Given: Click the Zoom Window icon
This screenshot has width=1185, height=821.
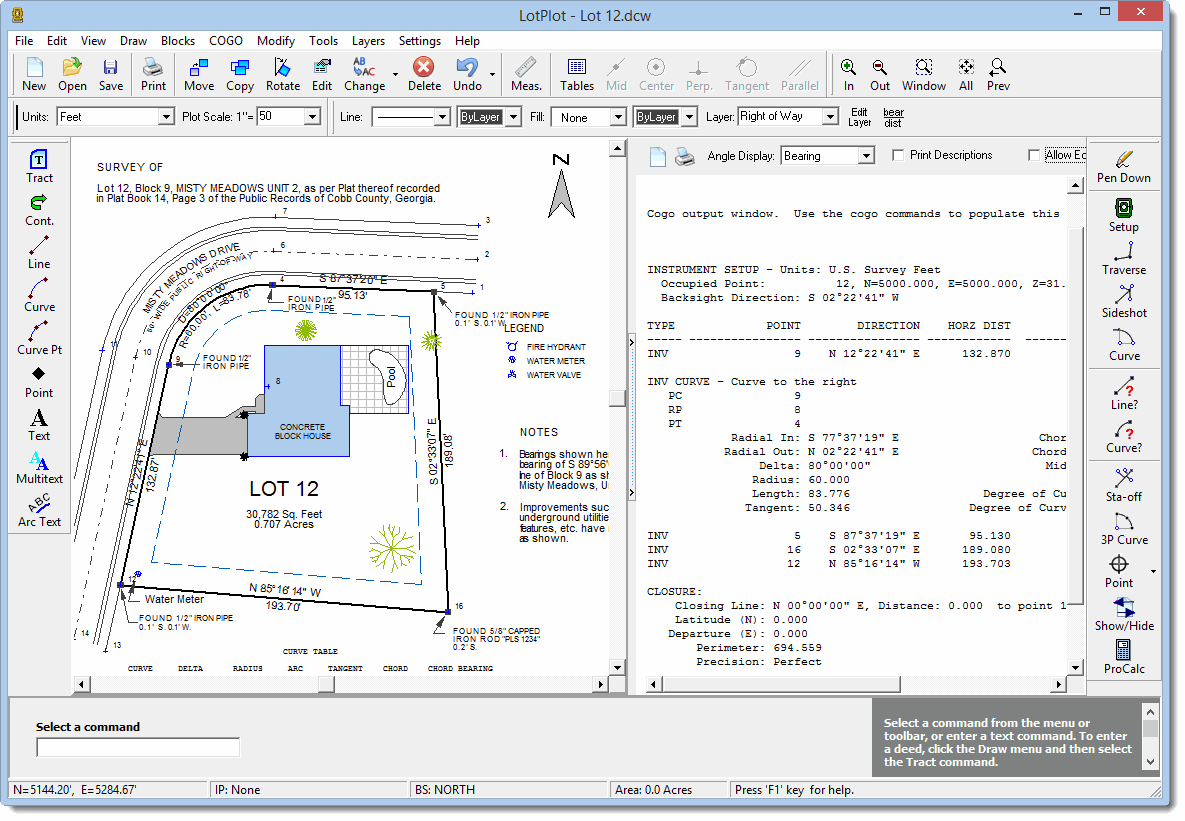Looking at the screenshot, I should tap(924, 75).
